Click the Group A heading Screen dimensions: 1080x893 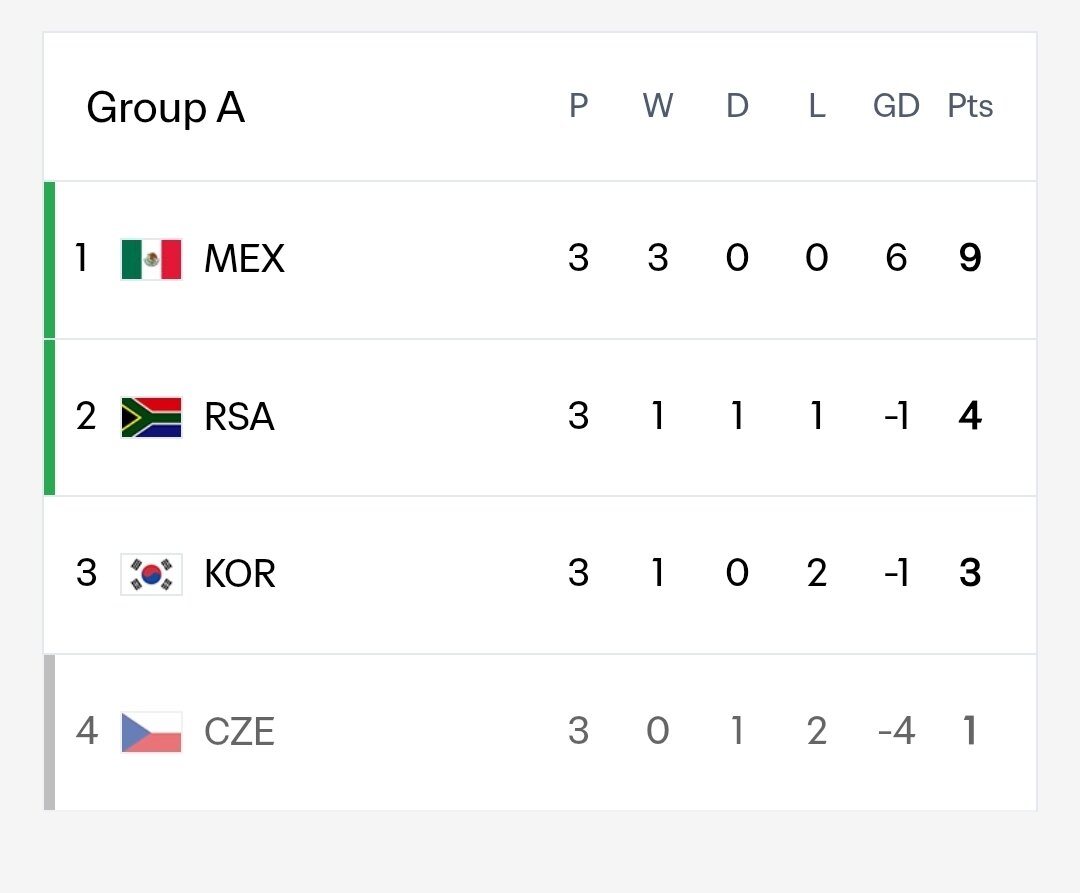coord(165,108)
